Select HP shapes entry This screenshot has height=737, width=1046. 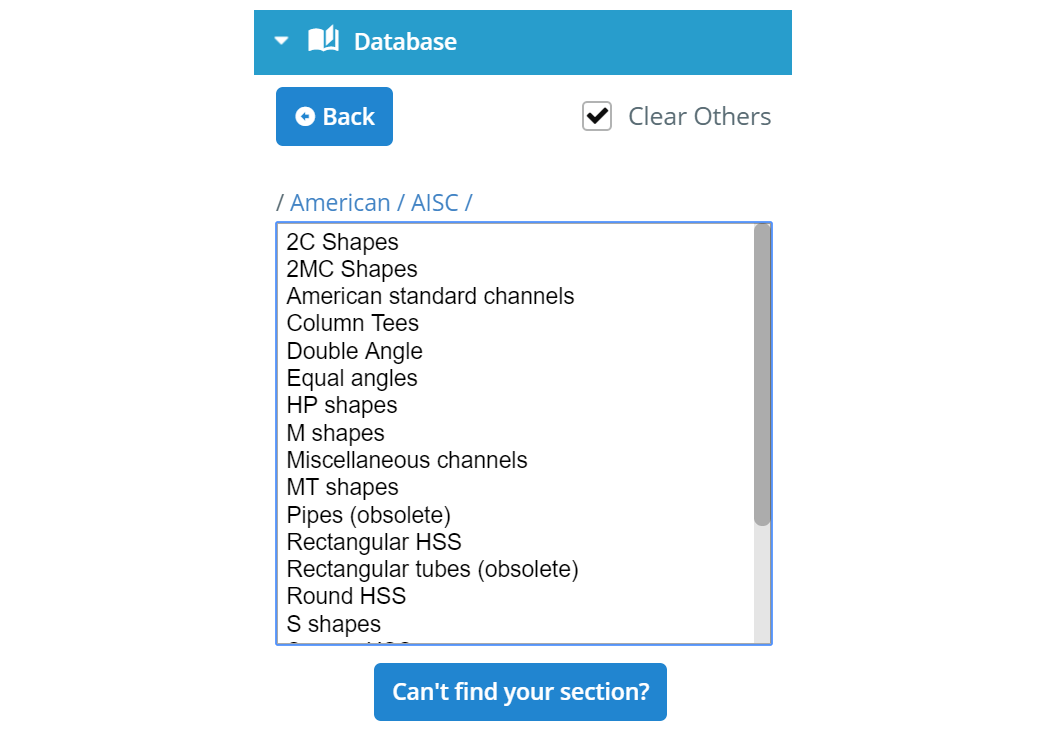pos(515,406)
